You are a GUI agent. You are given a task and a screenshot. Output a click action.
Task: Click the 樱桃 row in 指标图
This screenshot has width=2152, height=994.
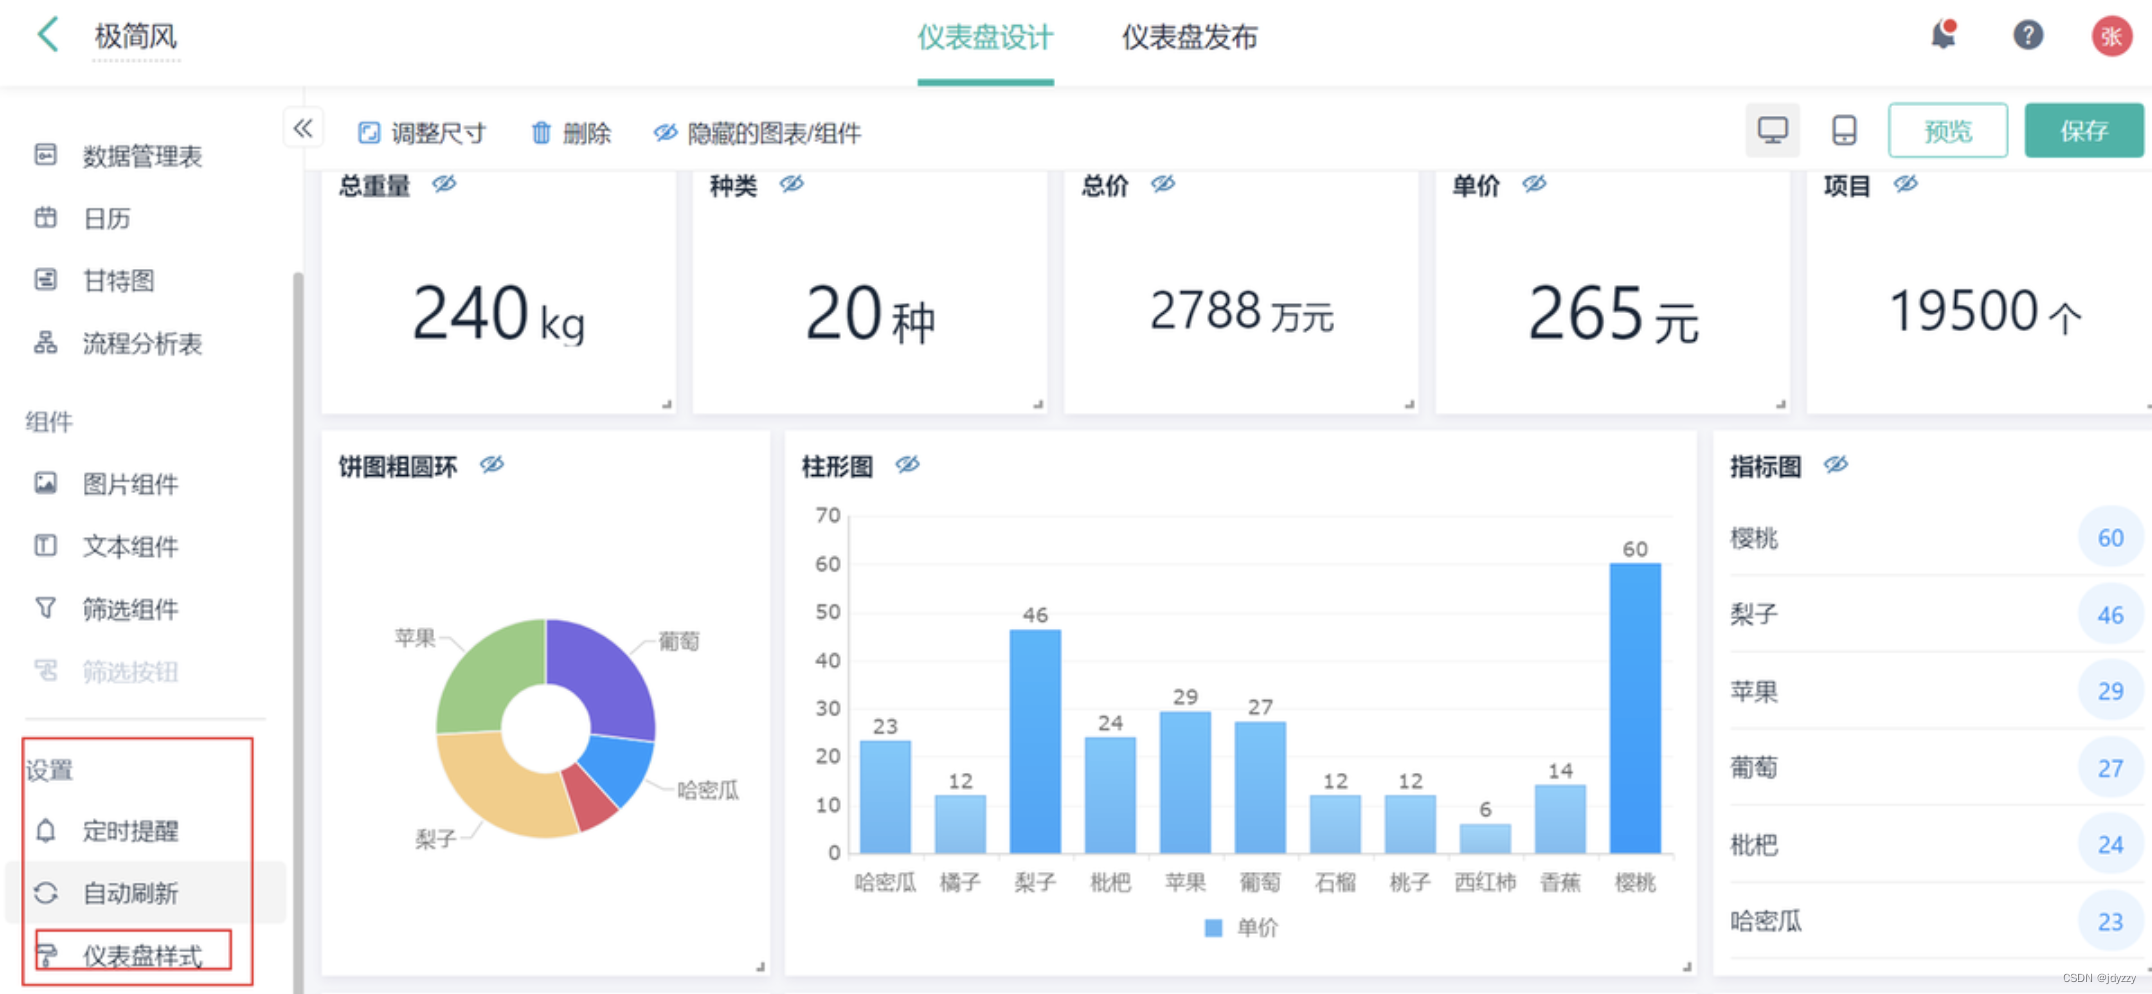[x=1935, y=538]
